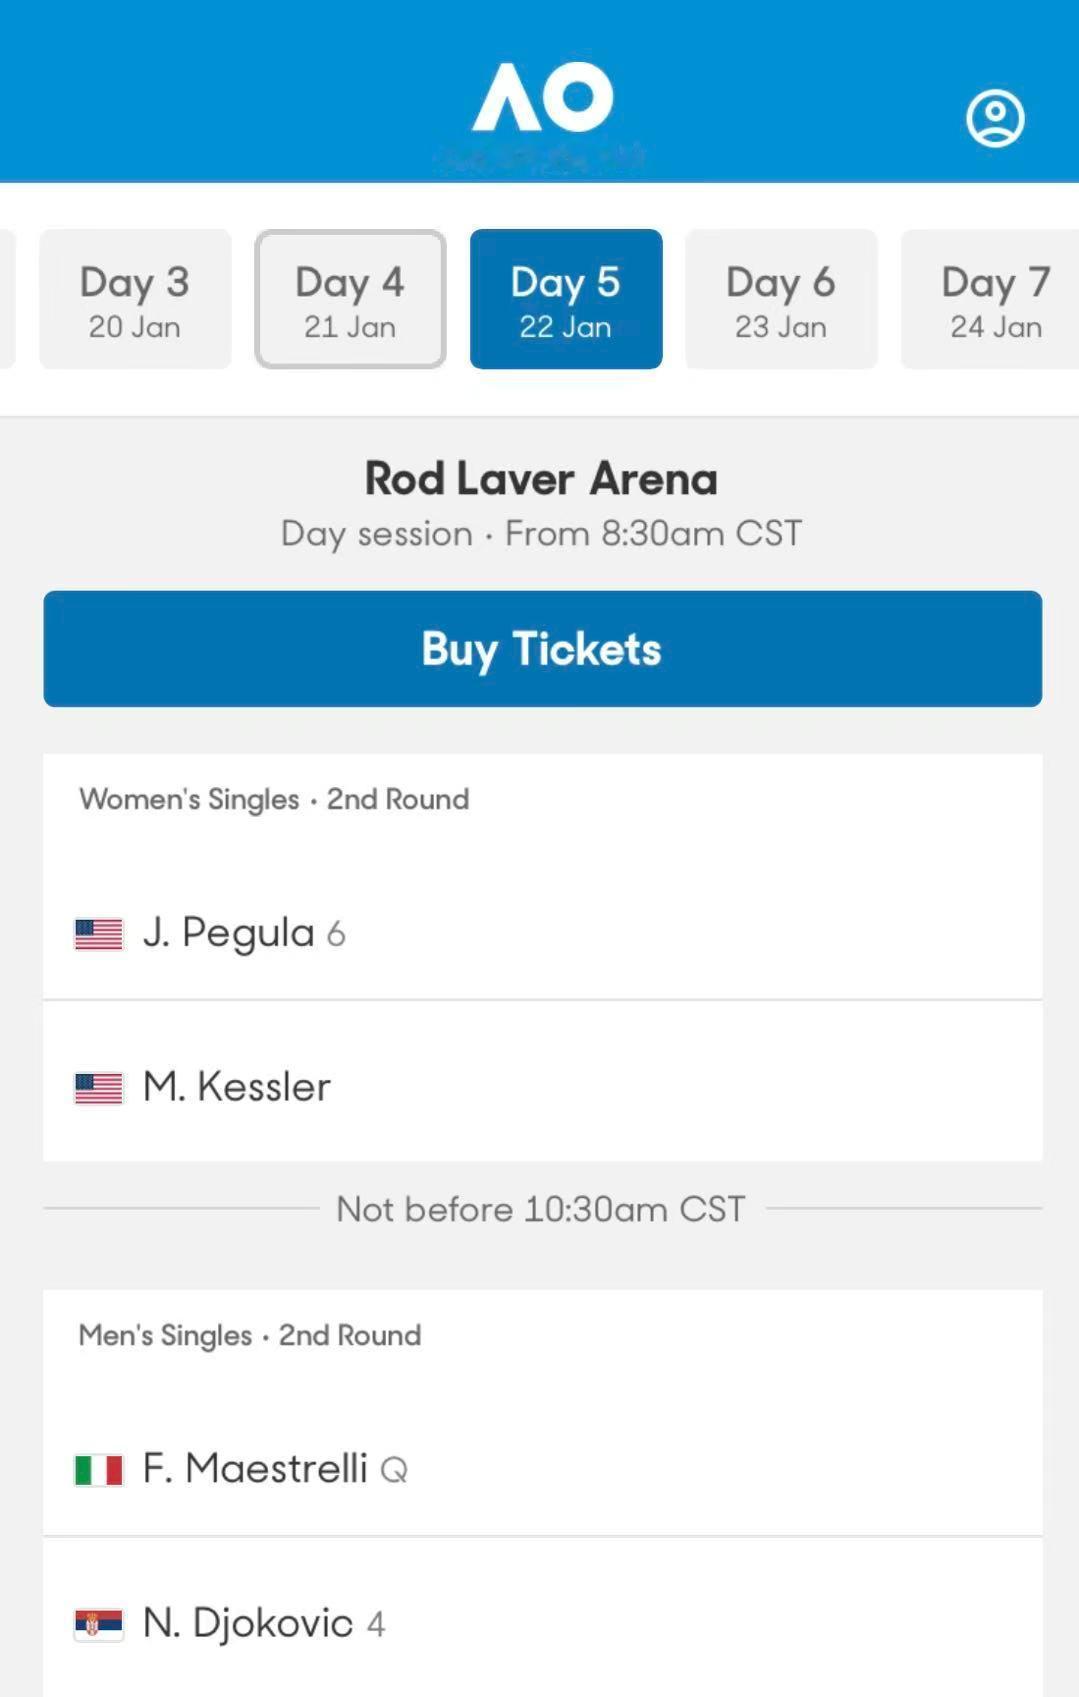Open F. Maestrelli player row
This screenshot has height=1697, width=1079.
[x=542, y=1468]
